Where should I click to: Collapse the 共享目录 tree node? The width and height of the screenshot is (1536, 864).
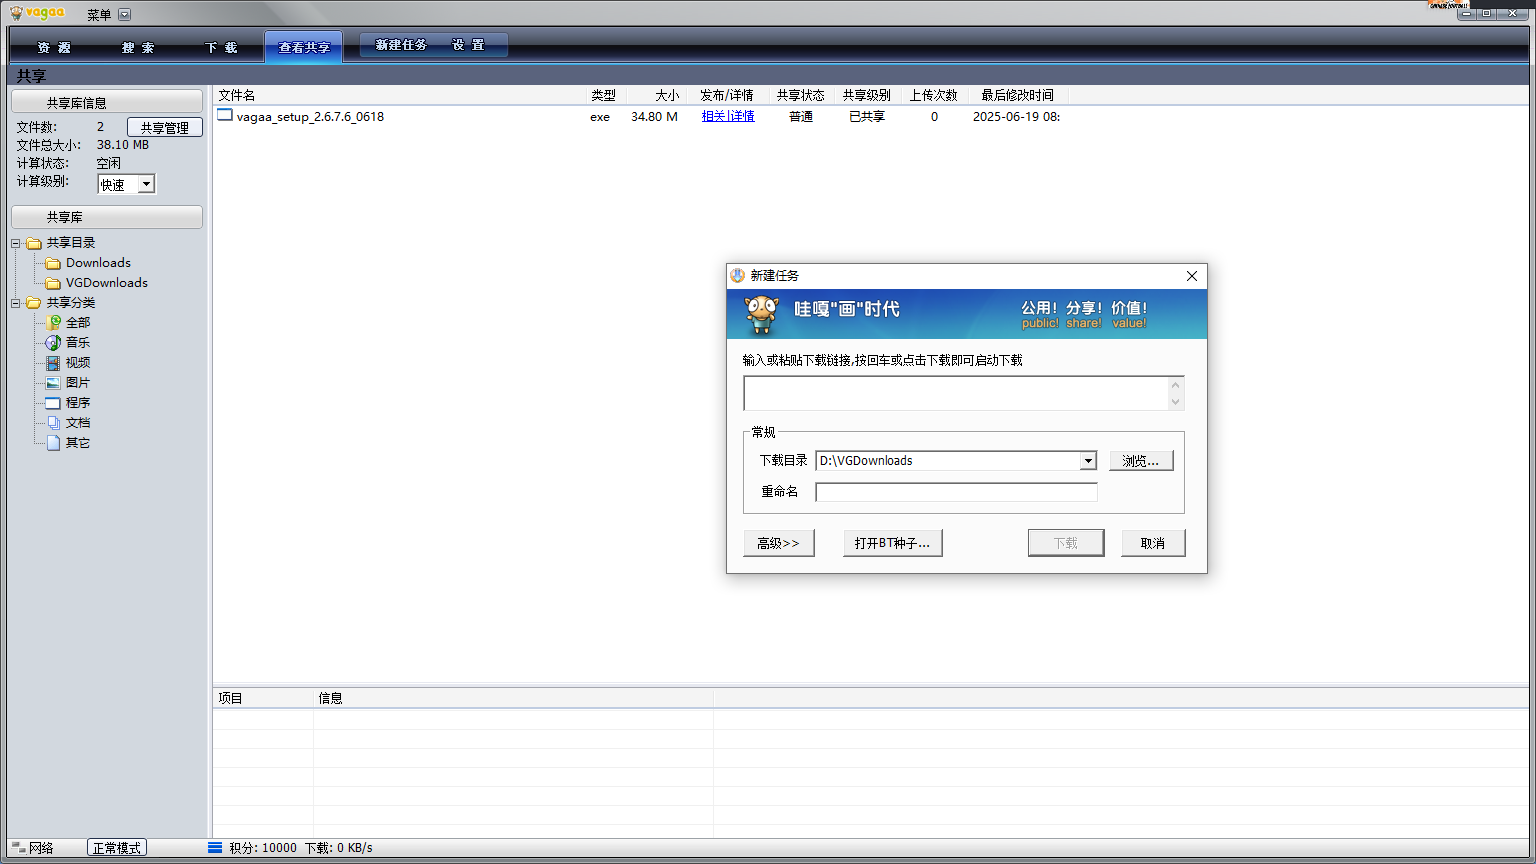16,243
